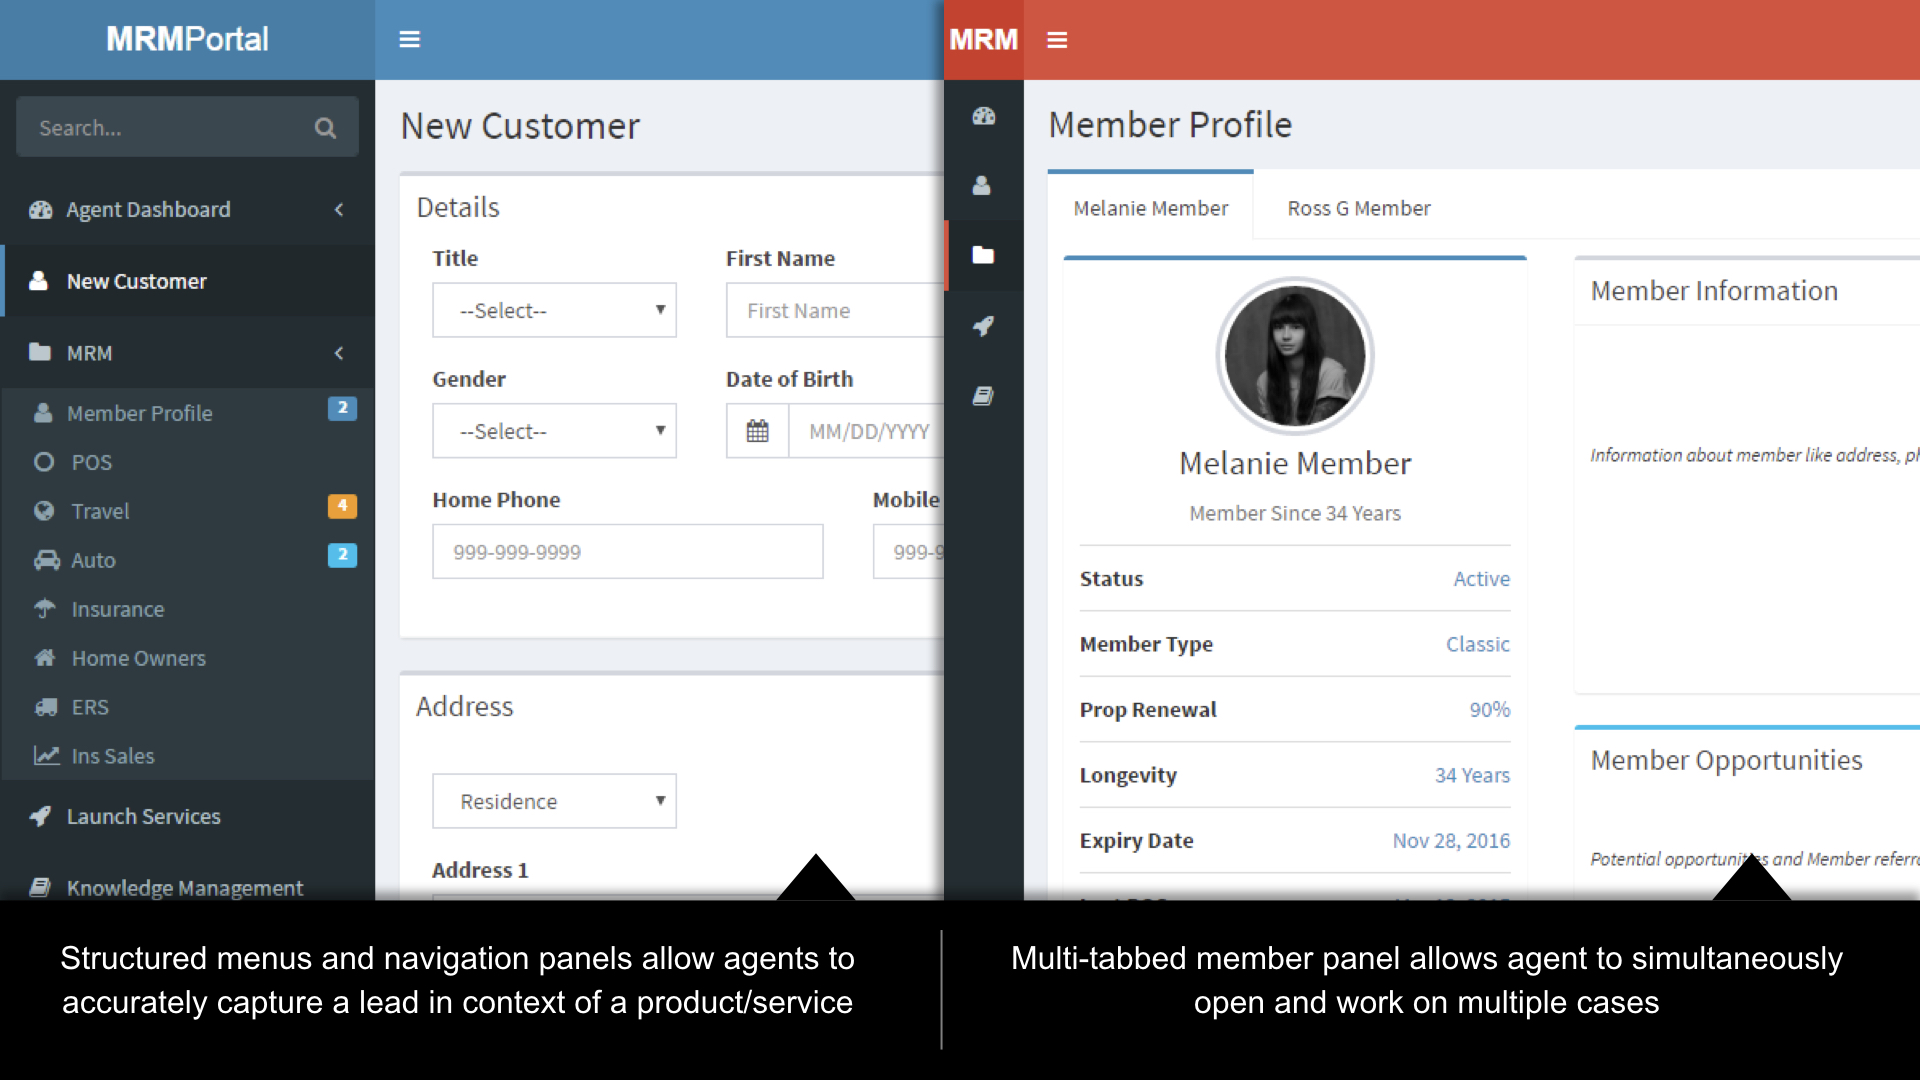Open Launch Services in the sidebar
This screenshot has height=1080, width=1920.
pyautogui.click(x=143, y=816)
